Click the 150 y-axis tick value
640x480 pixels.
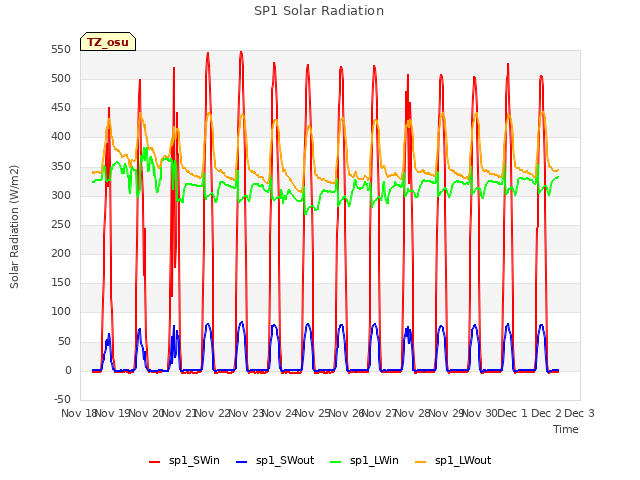click(61, 282)
